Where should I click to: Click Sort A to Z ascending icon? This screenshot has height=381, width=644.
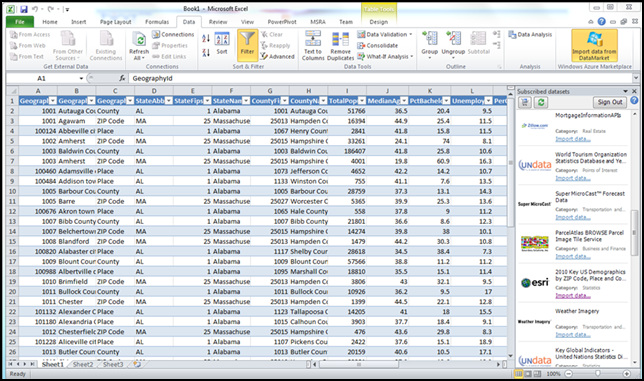(206, 39)
